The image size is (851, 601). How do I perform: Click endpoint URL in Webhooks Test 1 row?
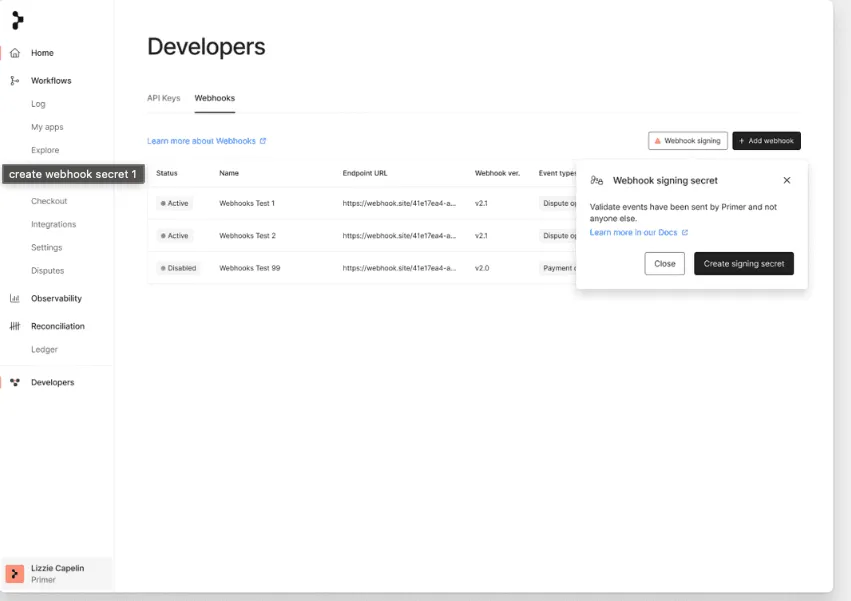(x=399, y=203)
